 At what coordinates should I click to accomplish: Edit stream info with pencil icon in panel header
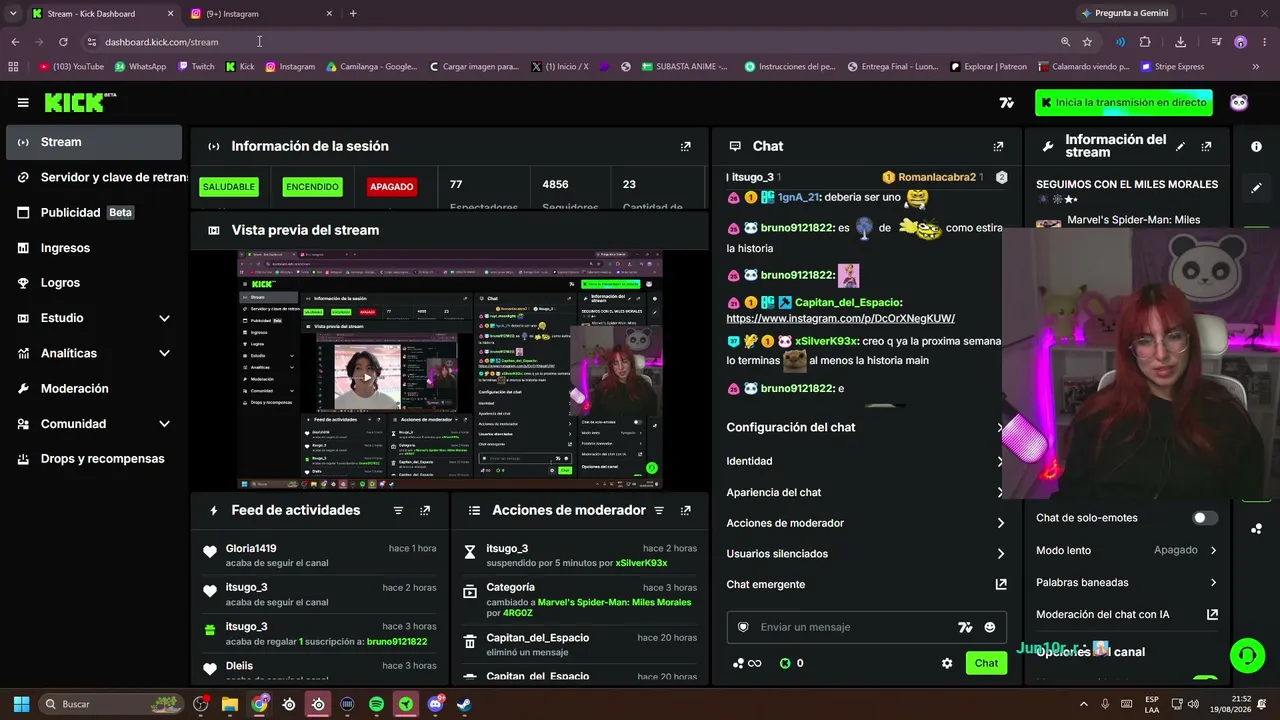coord(1180,146)
